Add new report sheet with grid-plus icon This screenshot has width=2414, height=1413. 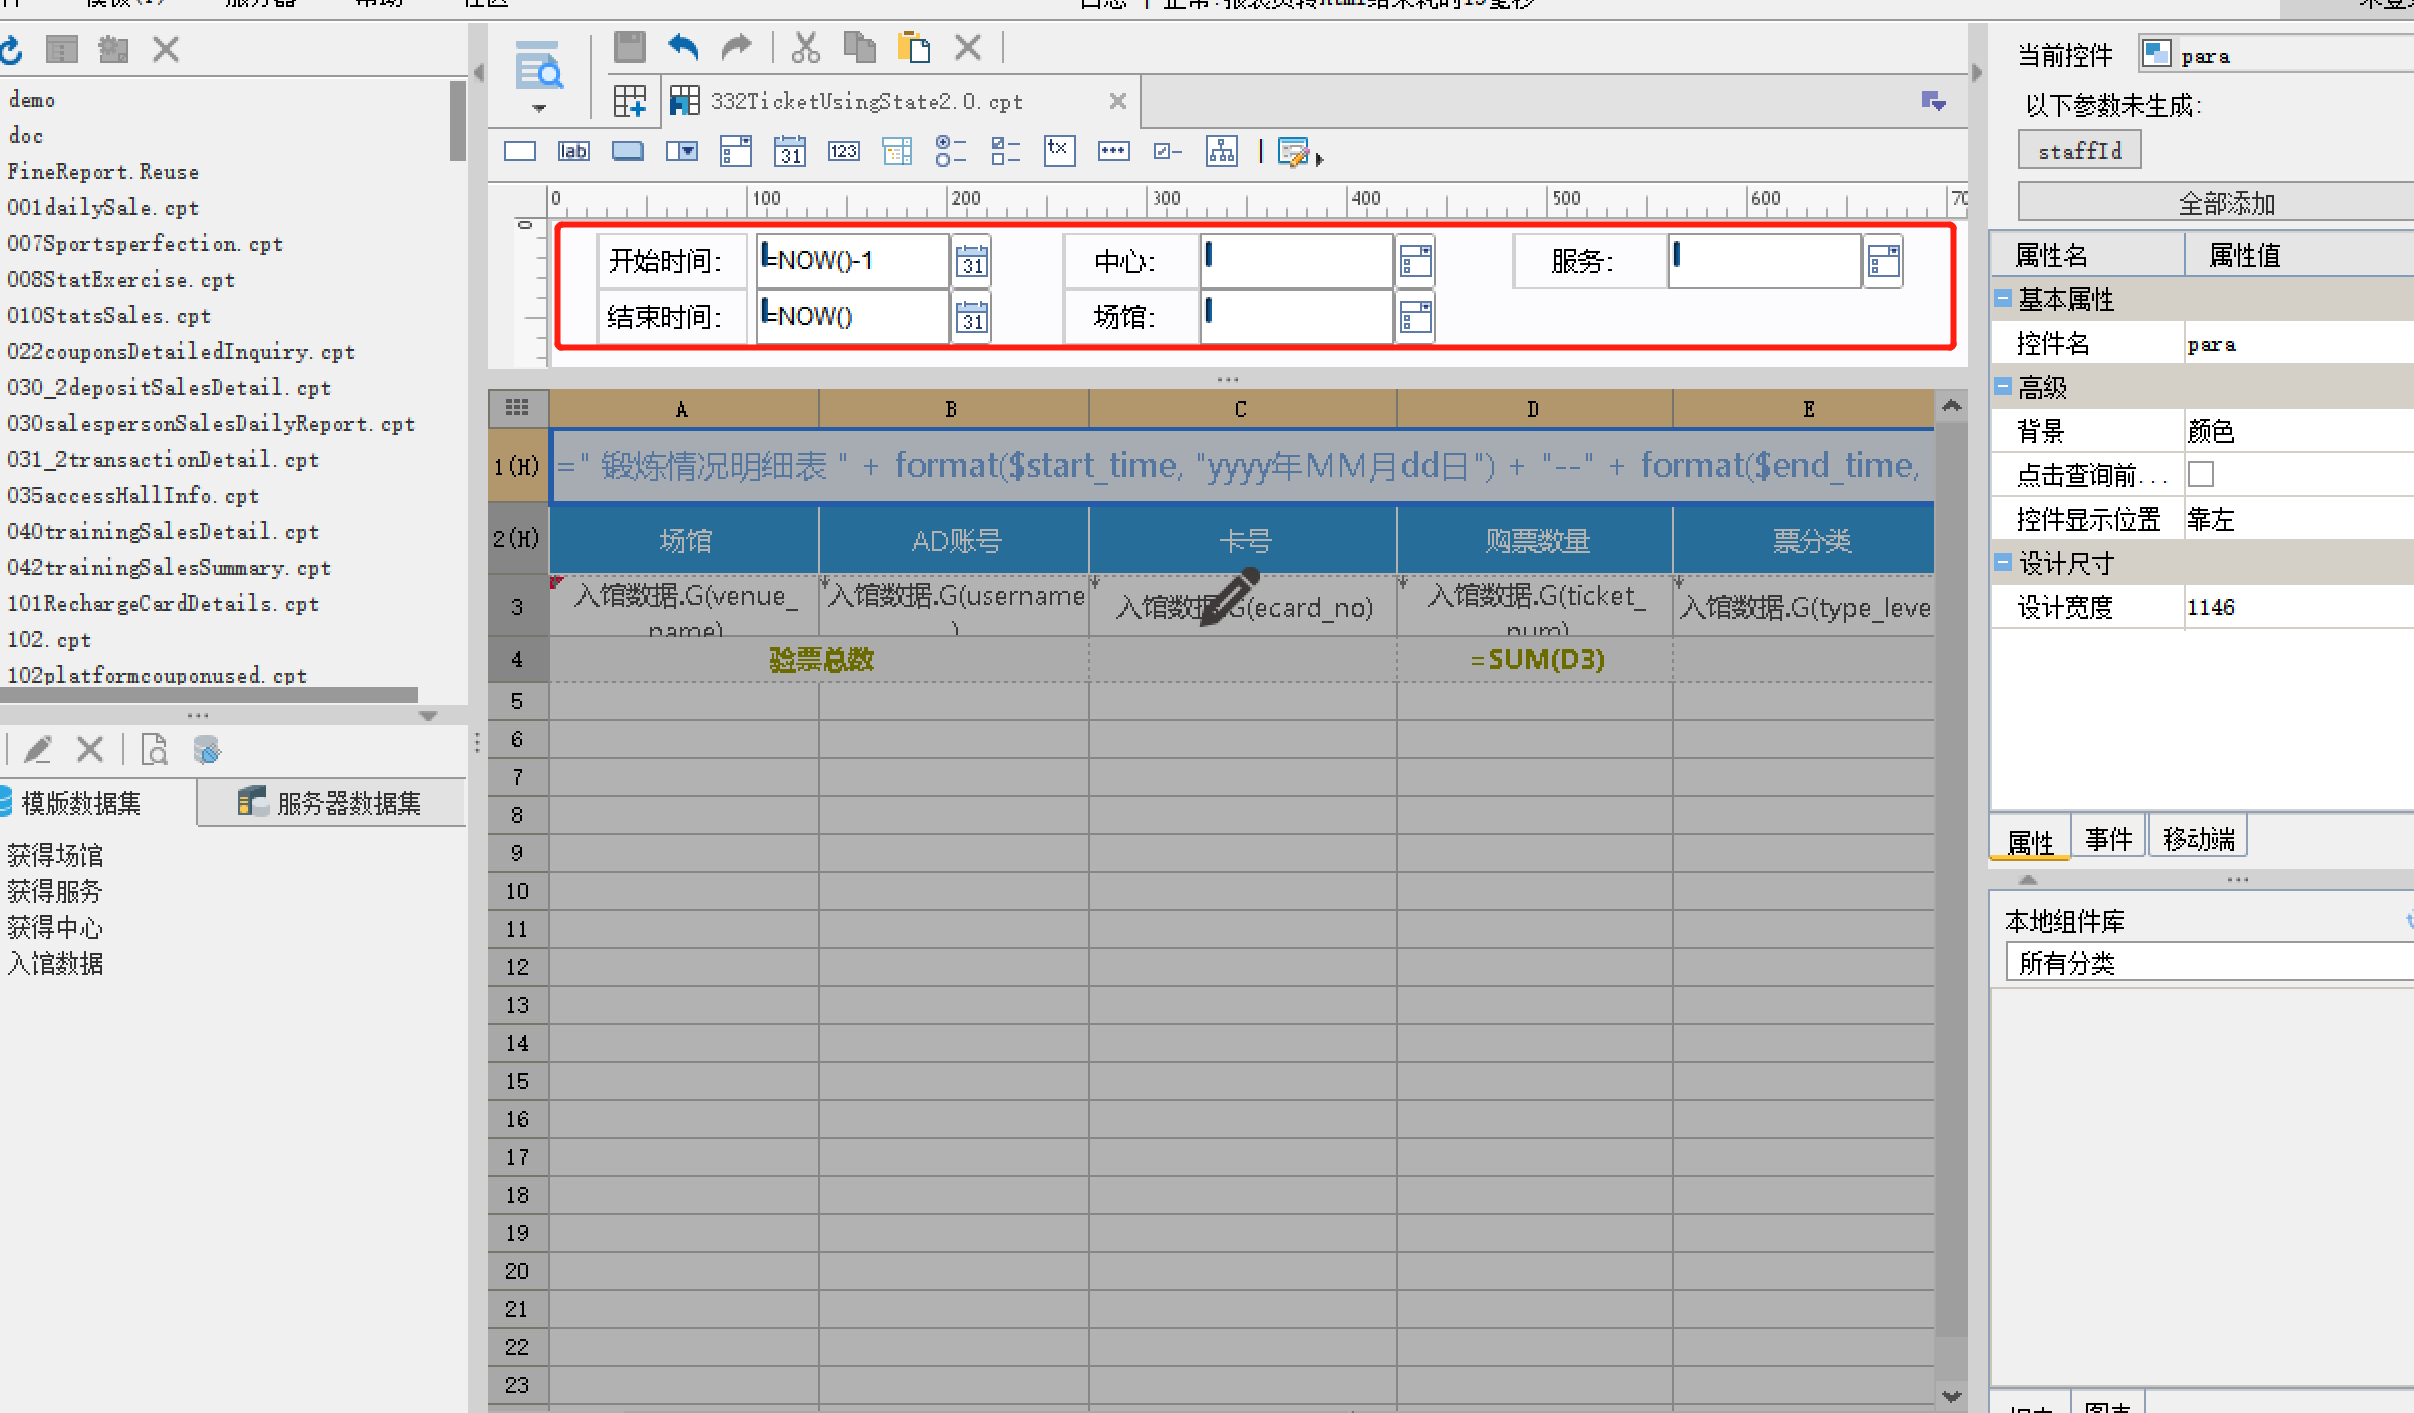(630, 101)
